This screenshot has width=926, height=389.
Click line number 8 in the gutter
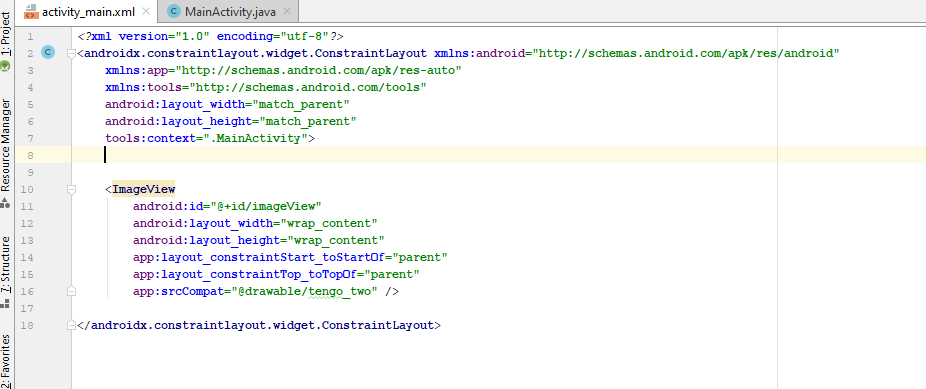31,155
